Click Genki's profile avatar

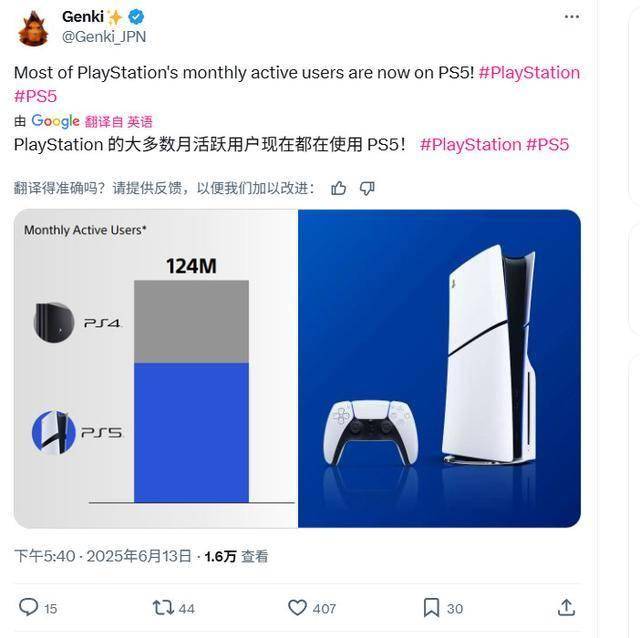click(x=33, y=29)
